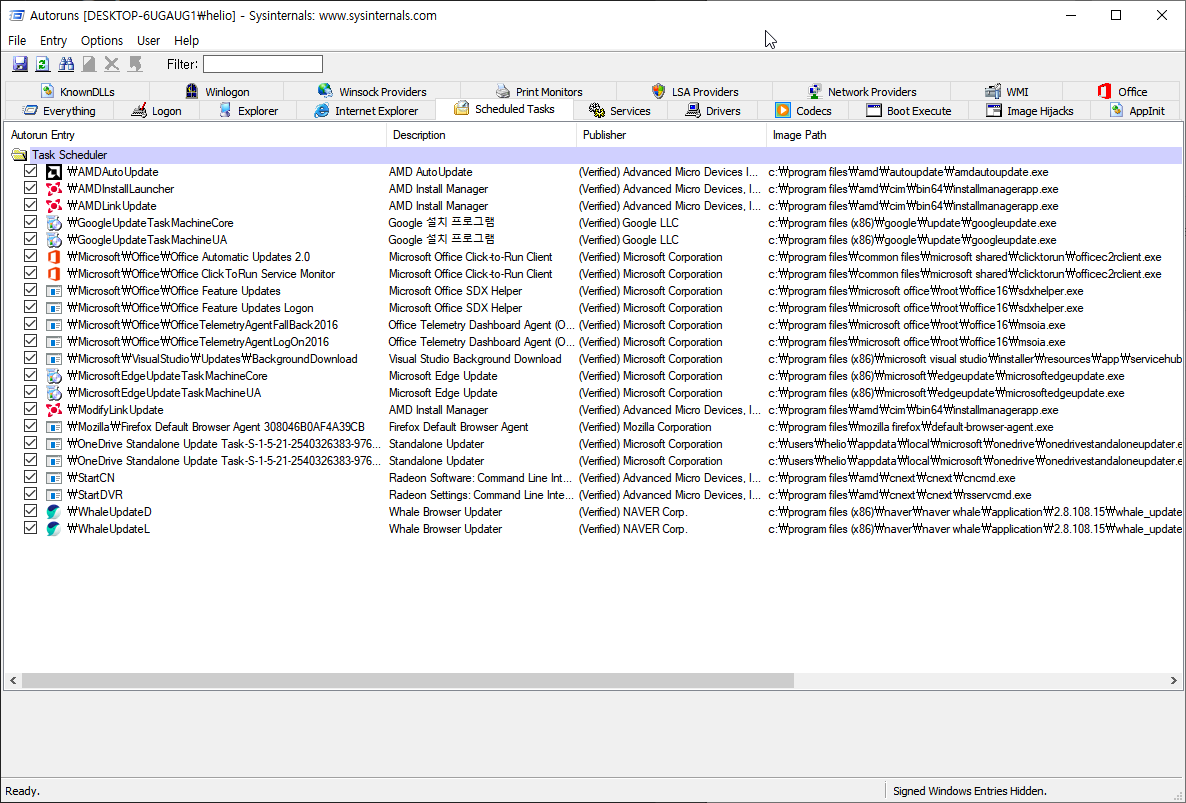Open the Winlogon tab
Viewport: 1186px width, 803px height.
pyautogui.click(x=217, y=91)
